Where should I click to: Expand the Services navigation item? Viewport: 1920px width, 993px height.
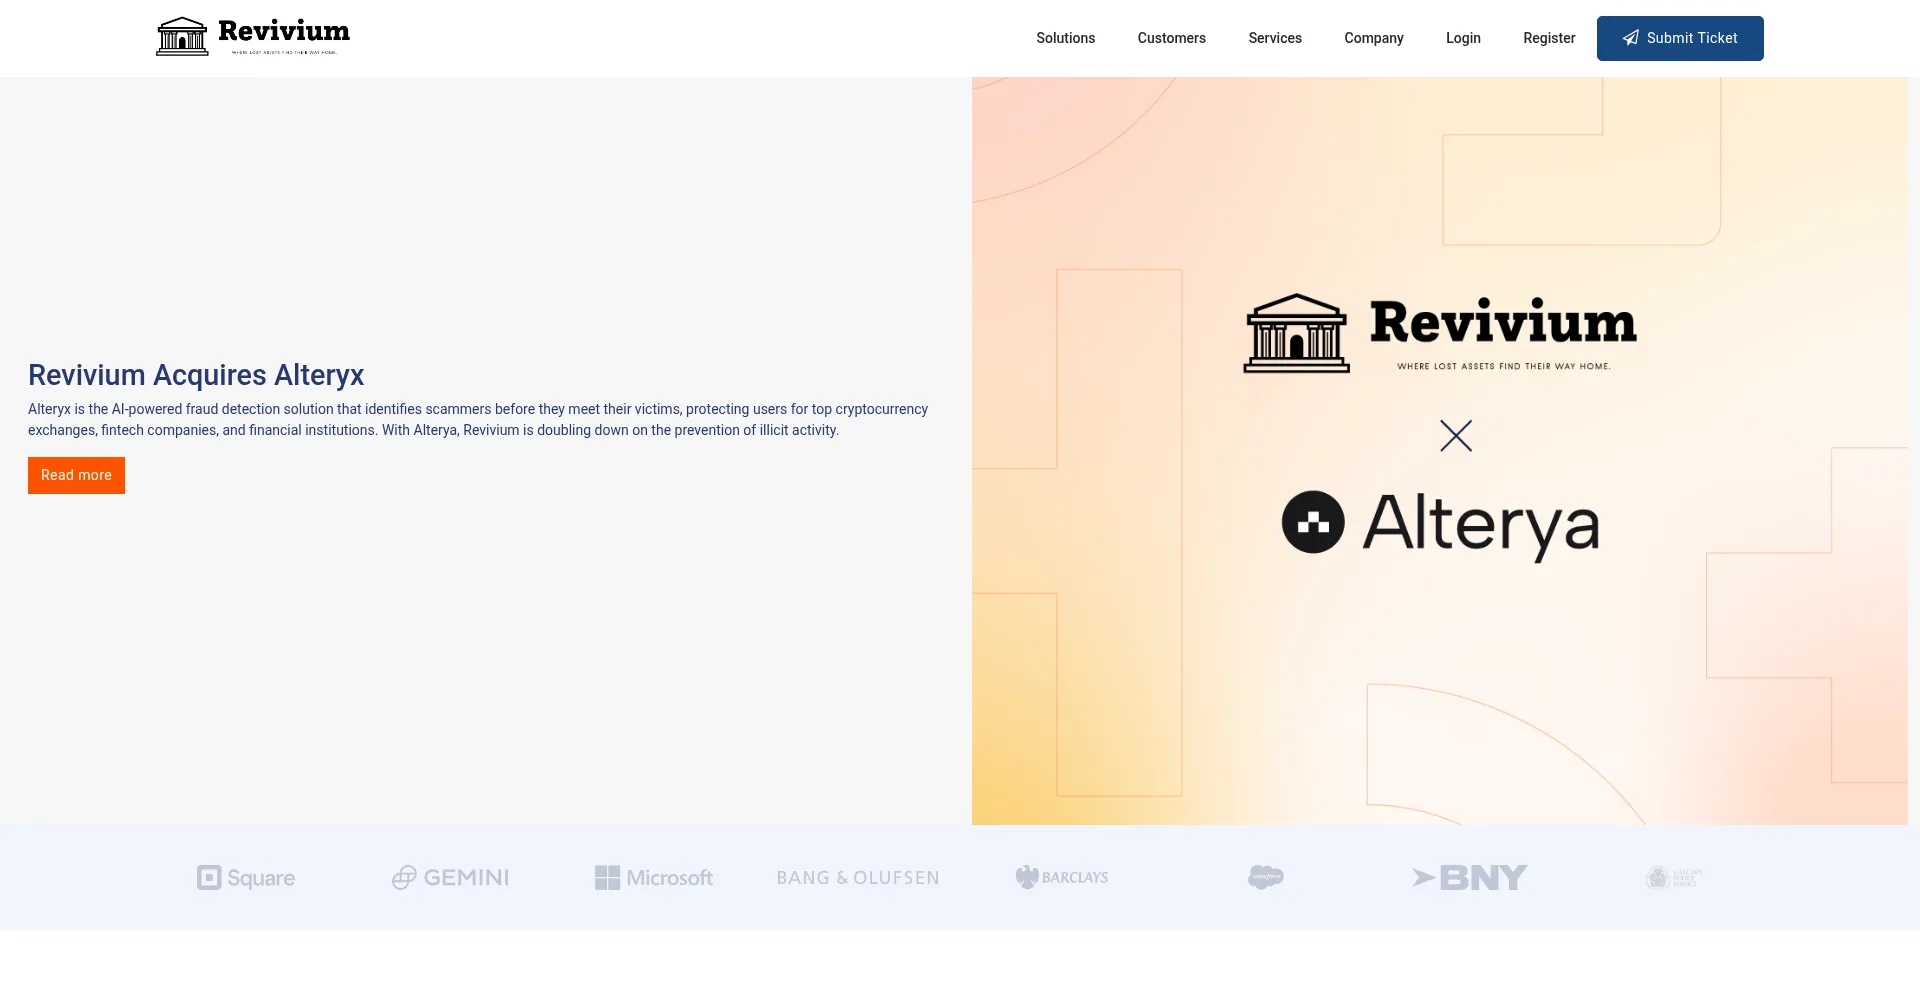1274,38
